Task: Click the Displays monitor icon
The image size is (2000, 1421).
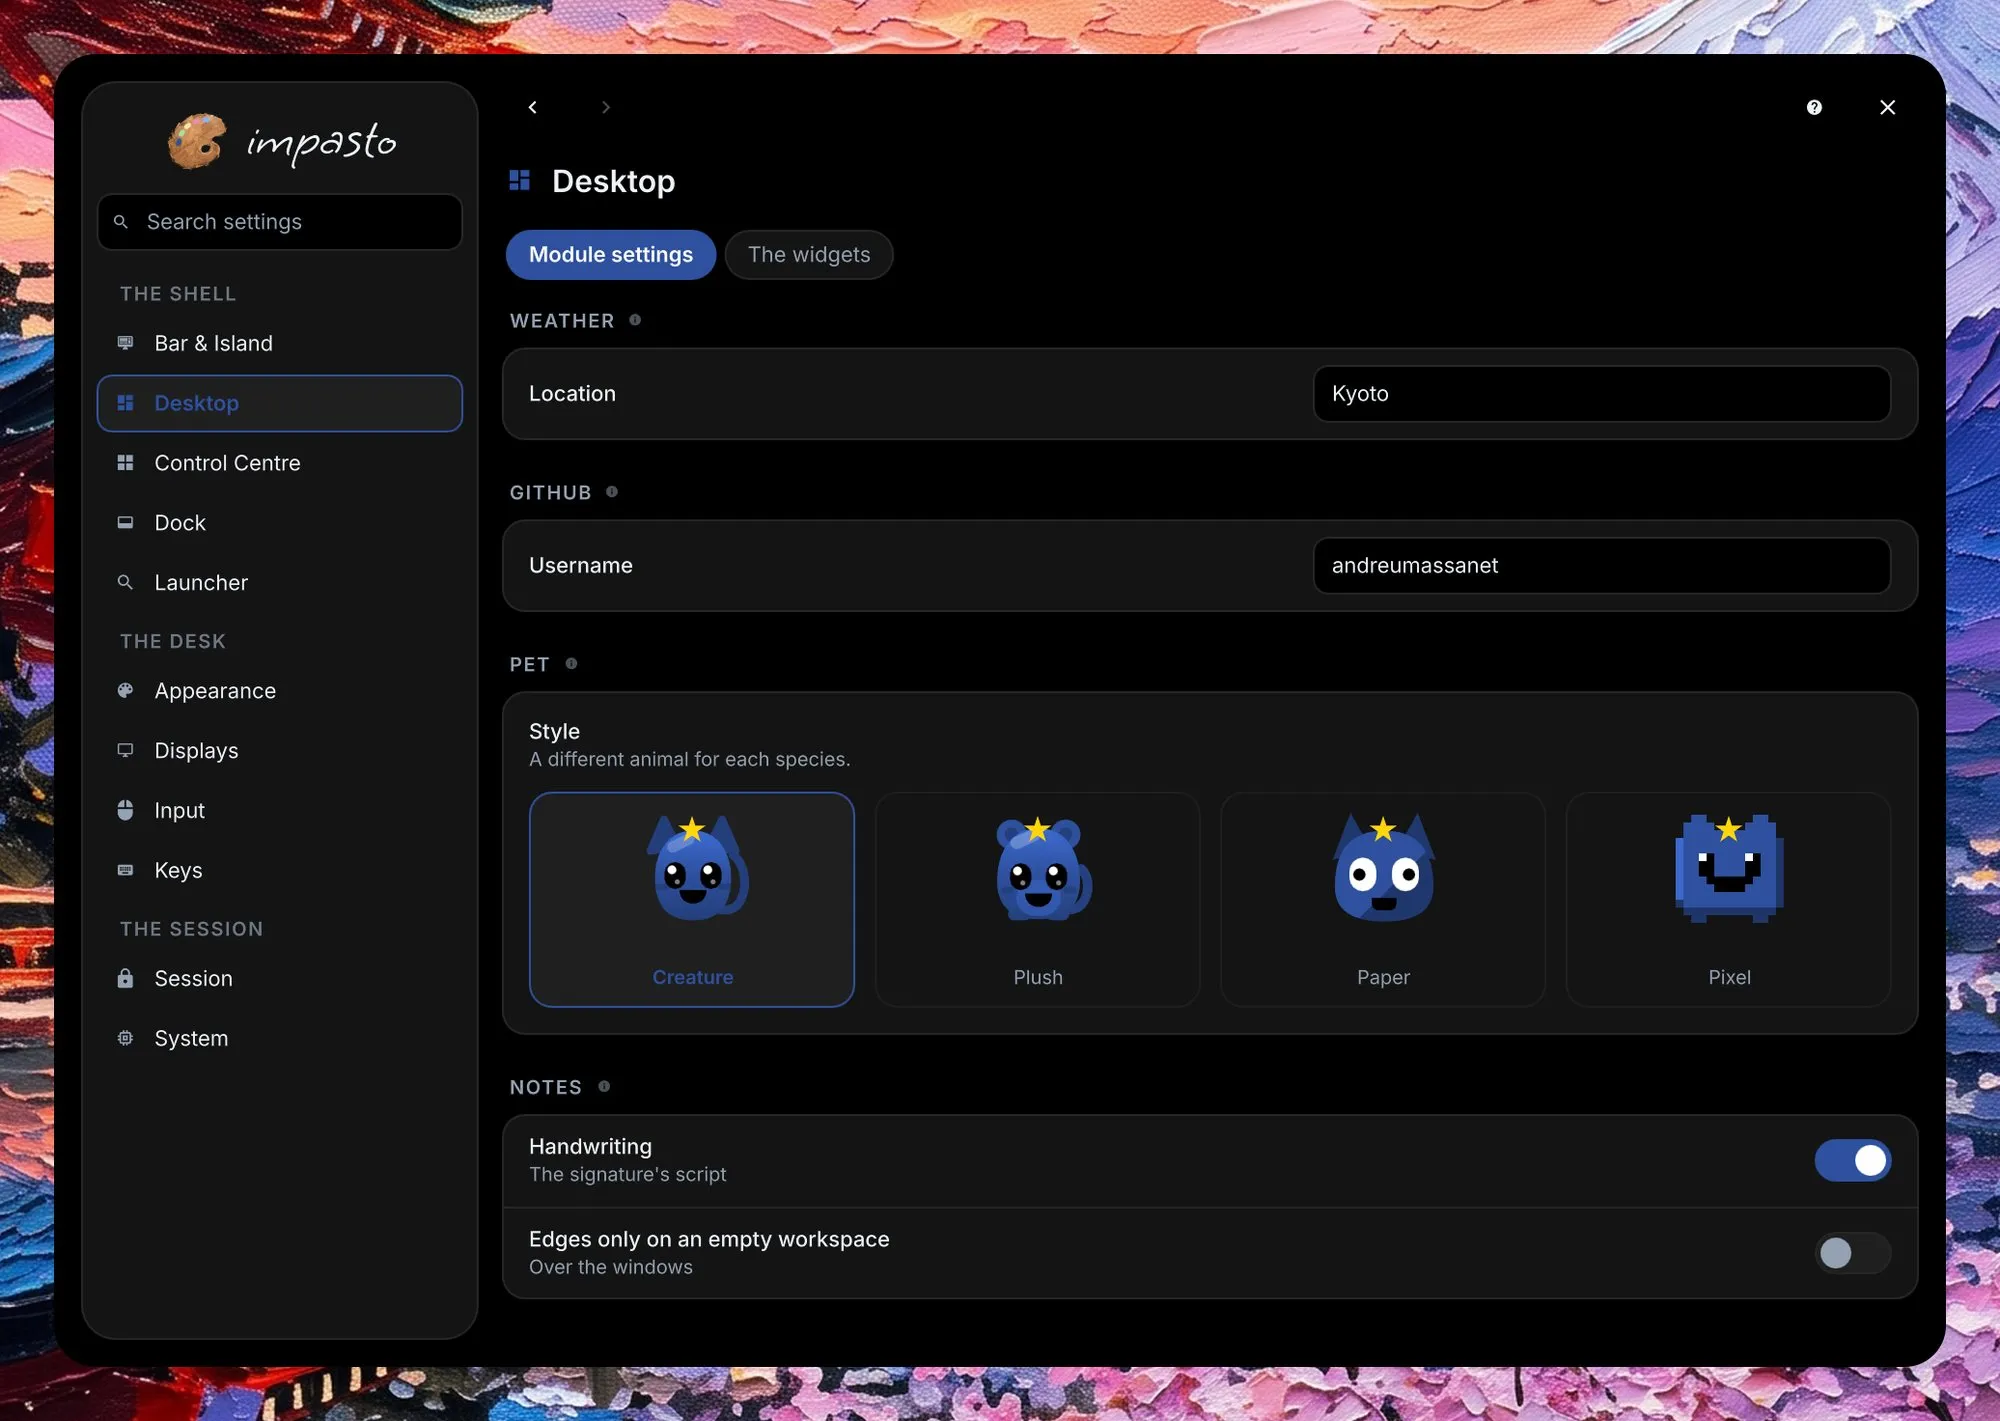Action: (x=125, y=750)
